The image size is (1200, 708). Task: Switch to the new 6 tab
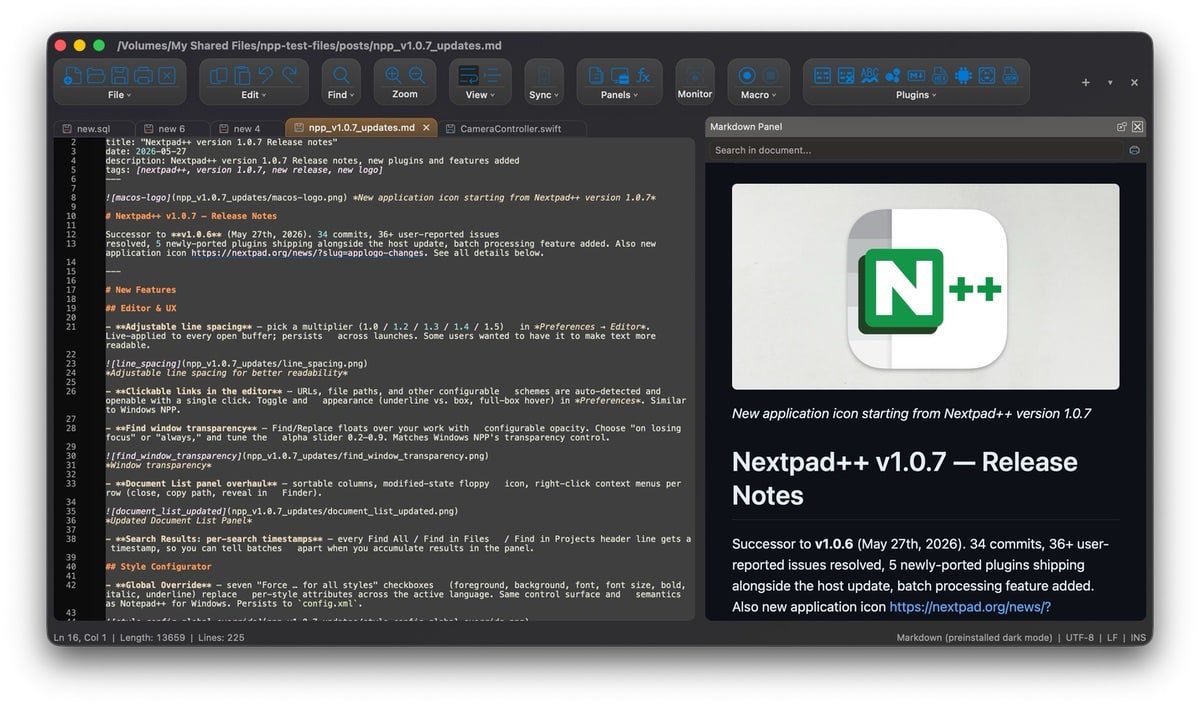pos(172,128)
